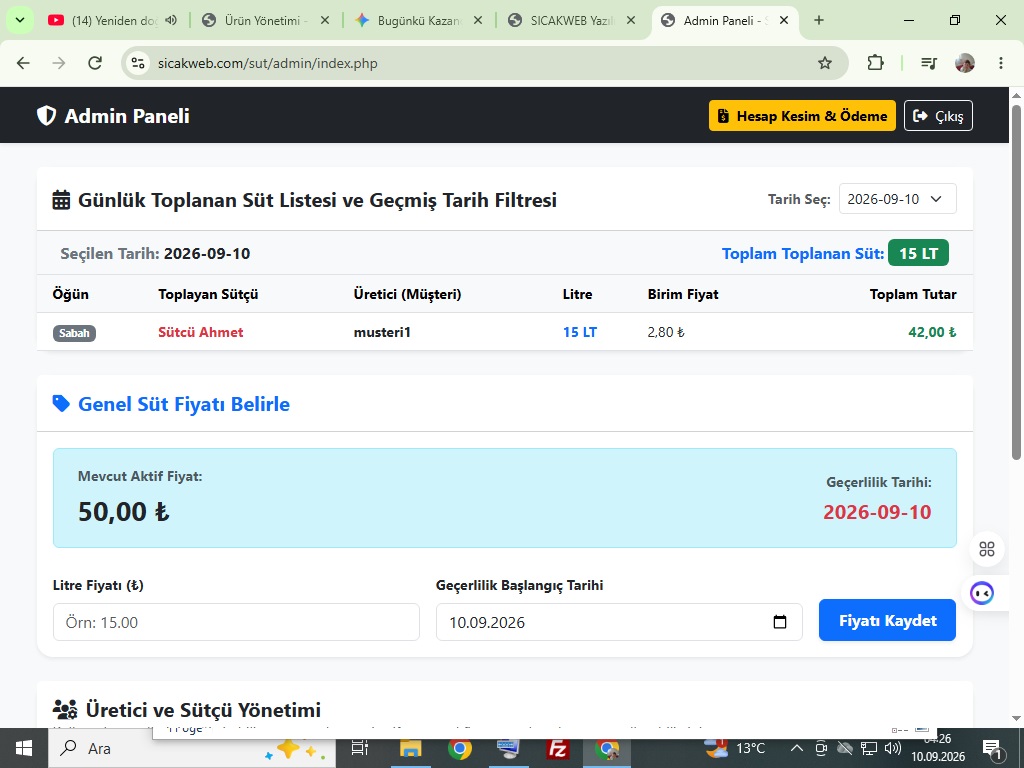
Task: Click the page vertical scrollbar thumb
Action: (1017, 281)
